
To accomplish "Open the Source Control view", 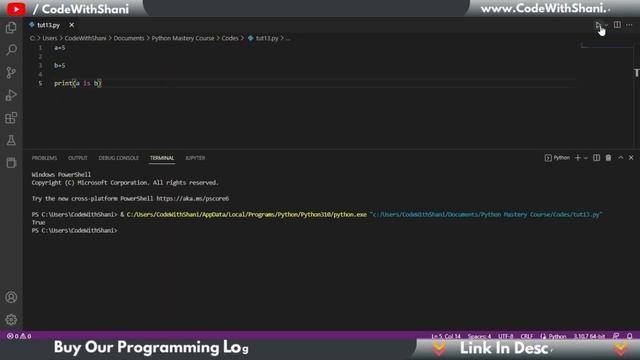I will tap(11, 73).
